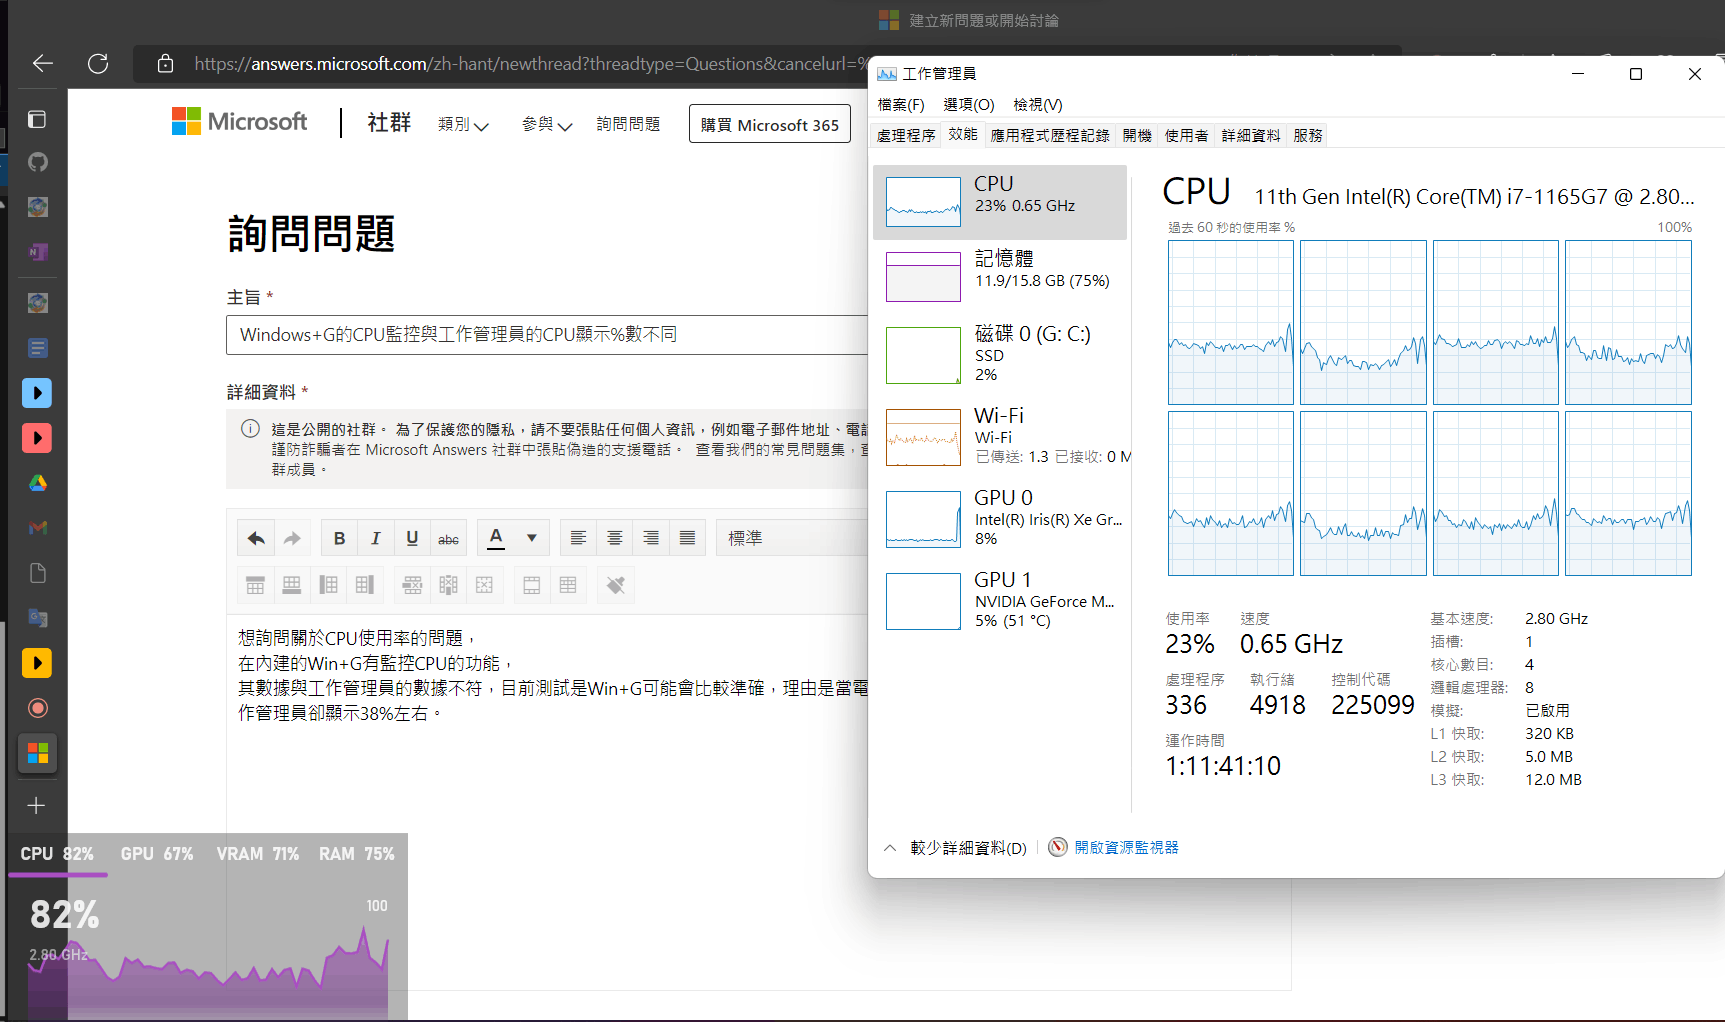The width and height of the screenshot is (1725, 1022).
Task: Switch to the 處理程序 tab
Action: [906, 136]
